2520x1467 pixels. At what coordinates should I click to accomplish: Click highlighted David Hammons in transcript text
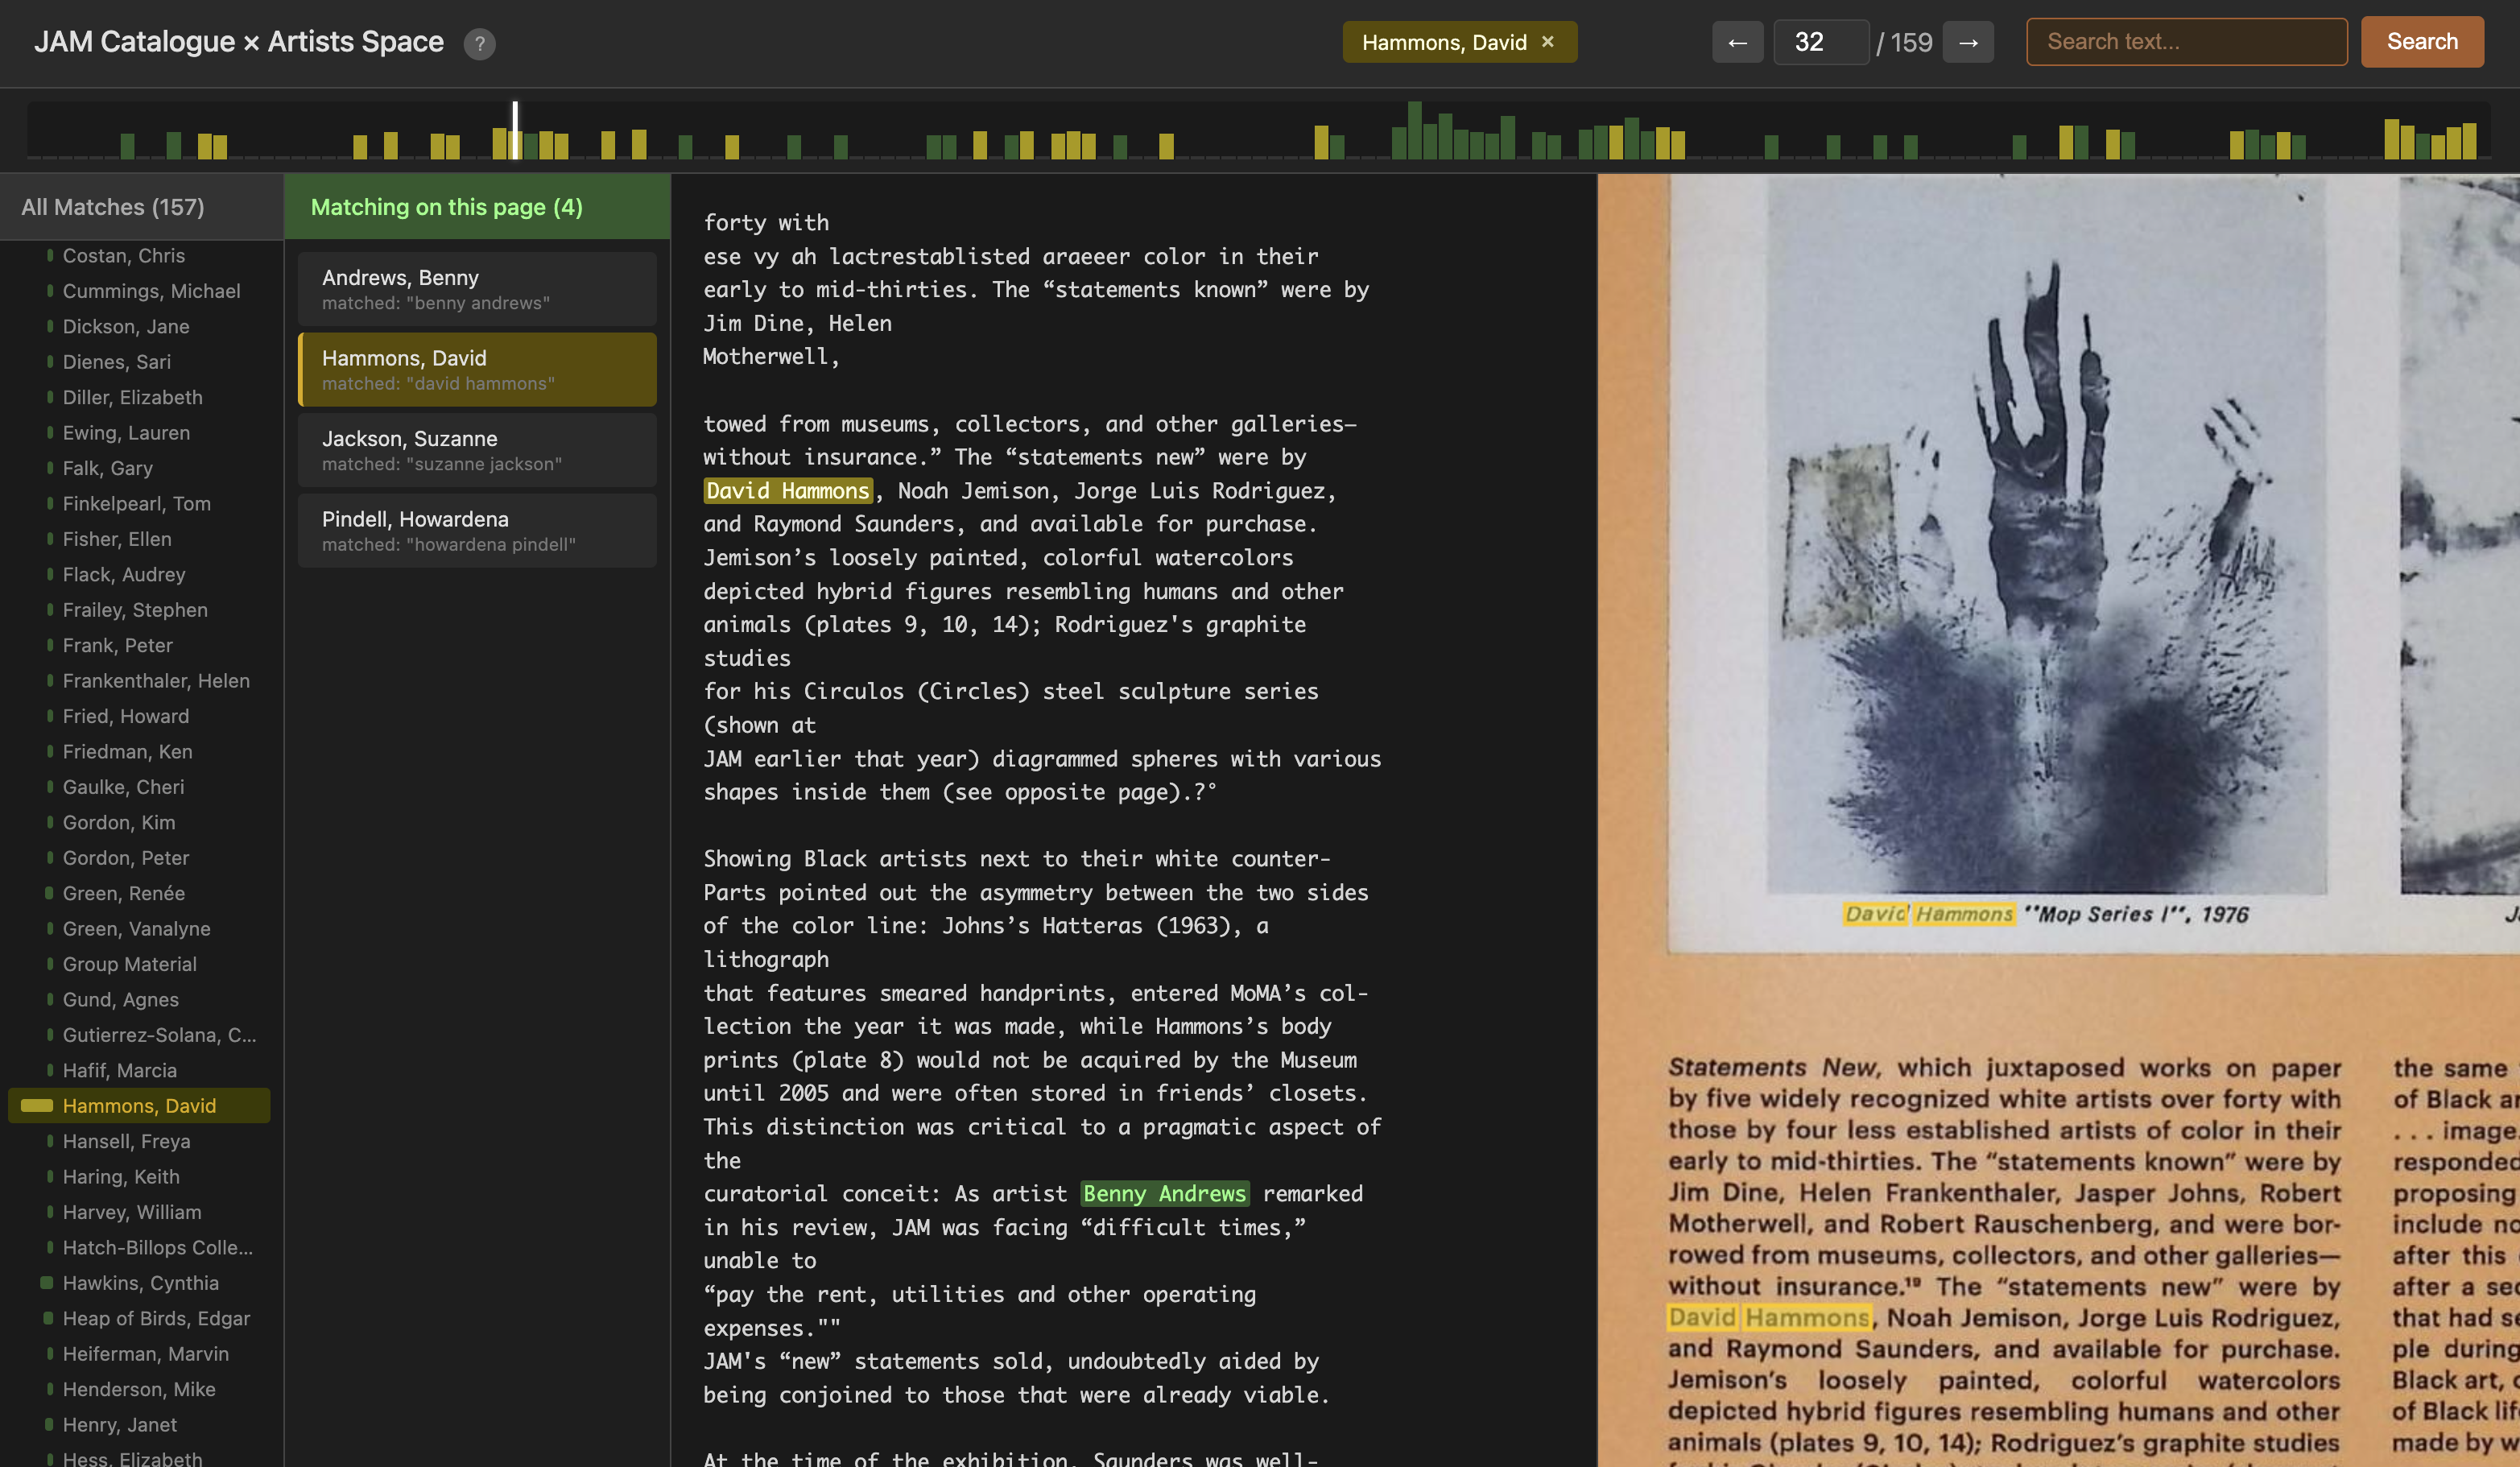coord(787,490)
